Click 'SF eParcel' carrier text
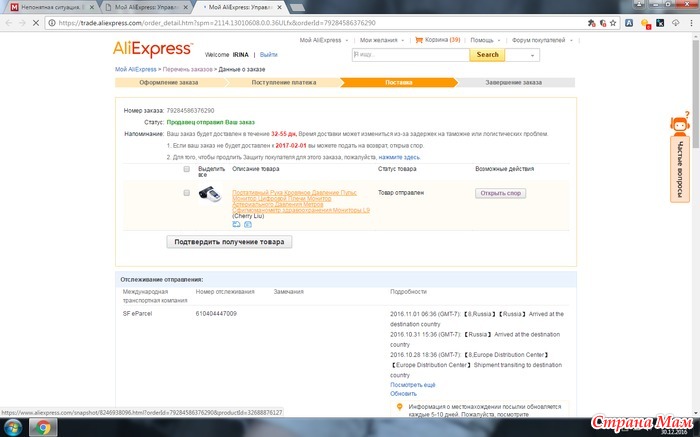Image resolution: width=700 pixels, height=437 pixels. click(137, 314)
